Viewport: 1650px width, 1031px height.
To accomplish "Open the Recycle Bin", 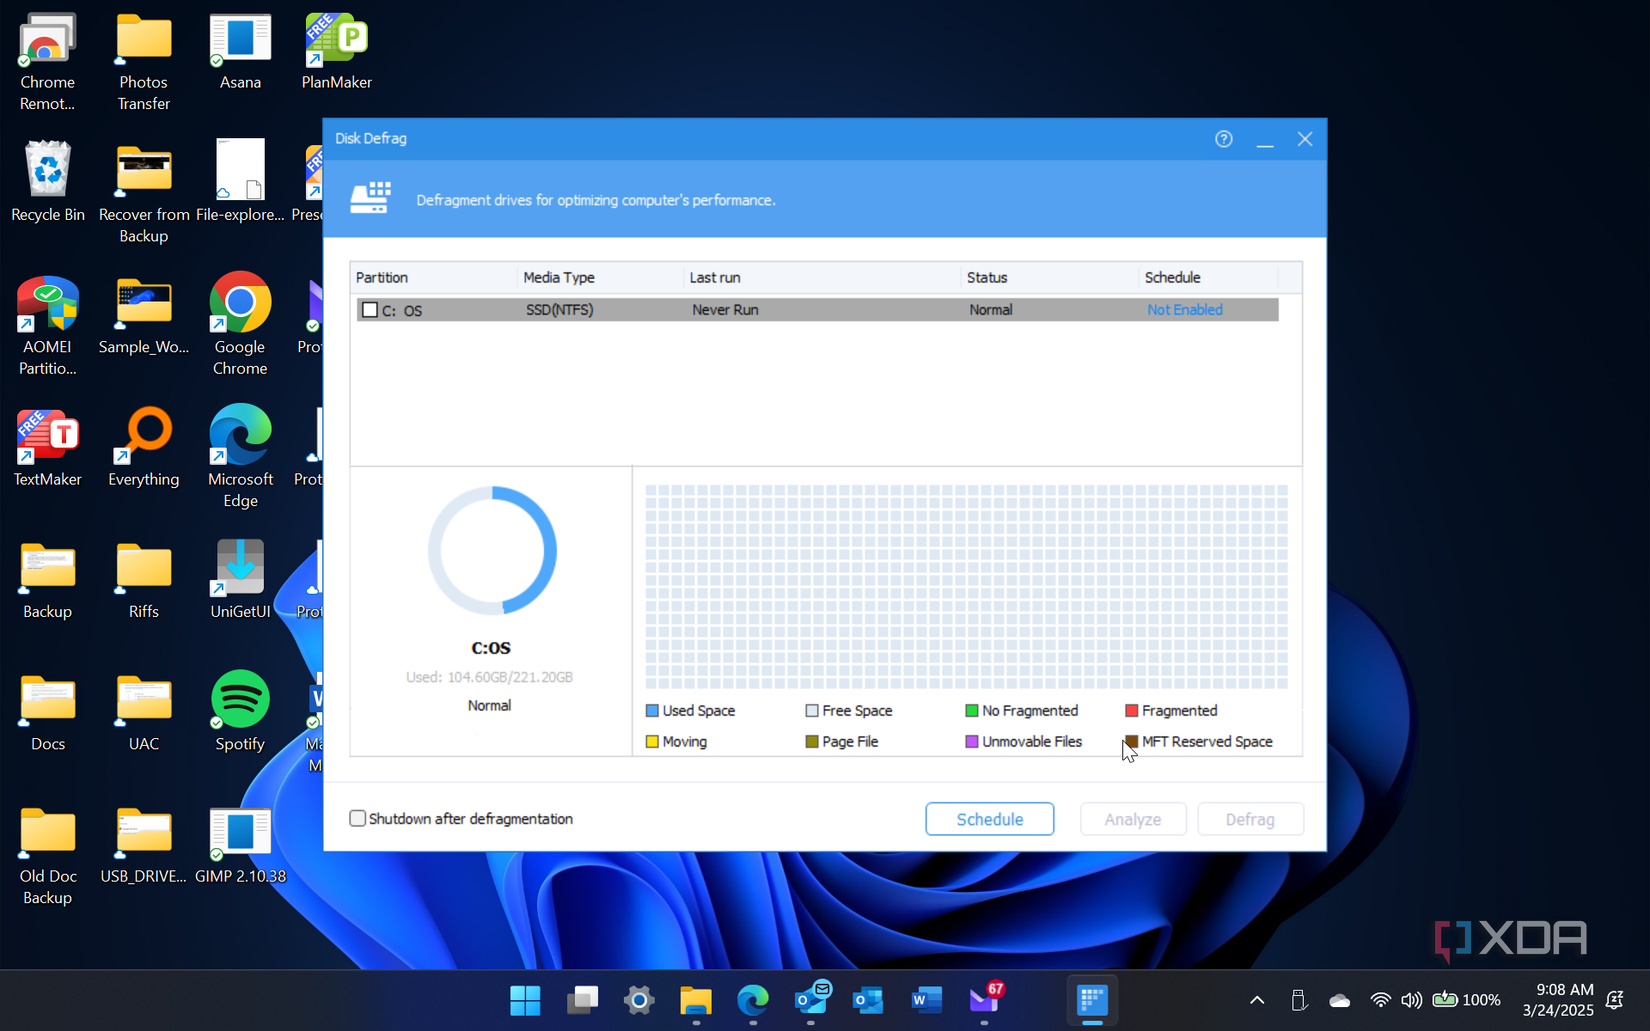I will point(47,182).
